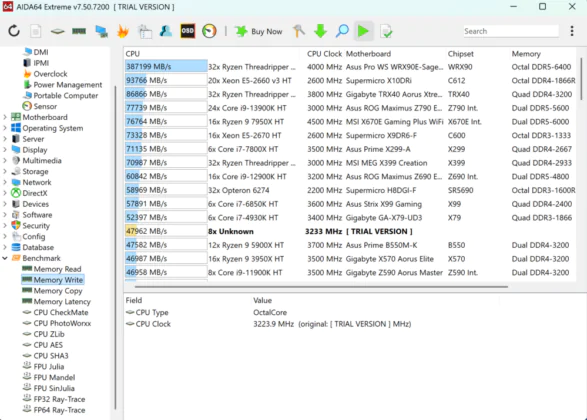Click the results checkmark page icon
Image resolution: width=587 pixels, height=420 pixels.
(x=386, y=31)
